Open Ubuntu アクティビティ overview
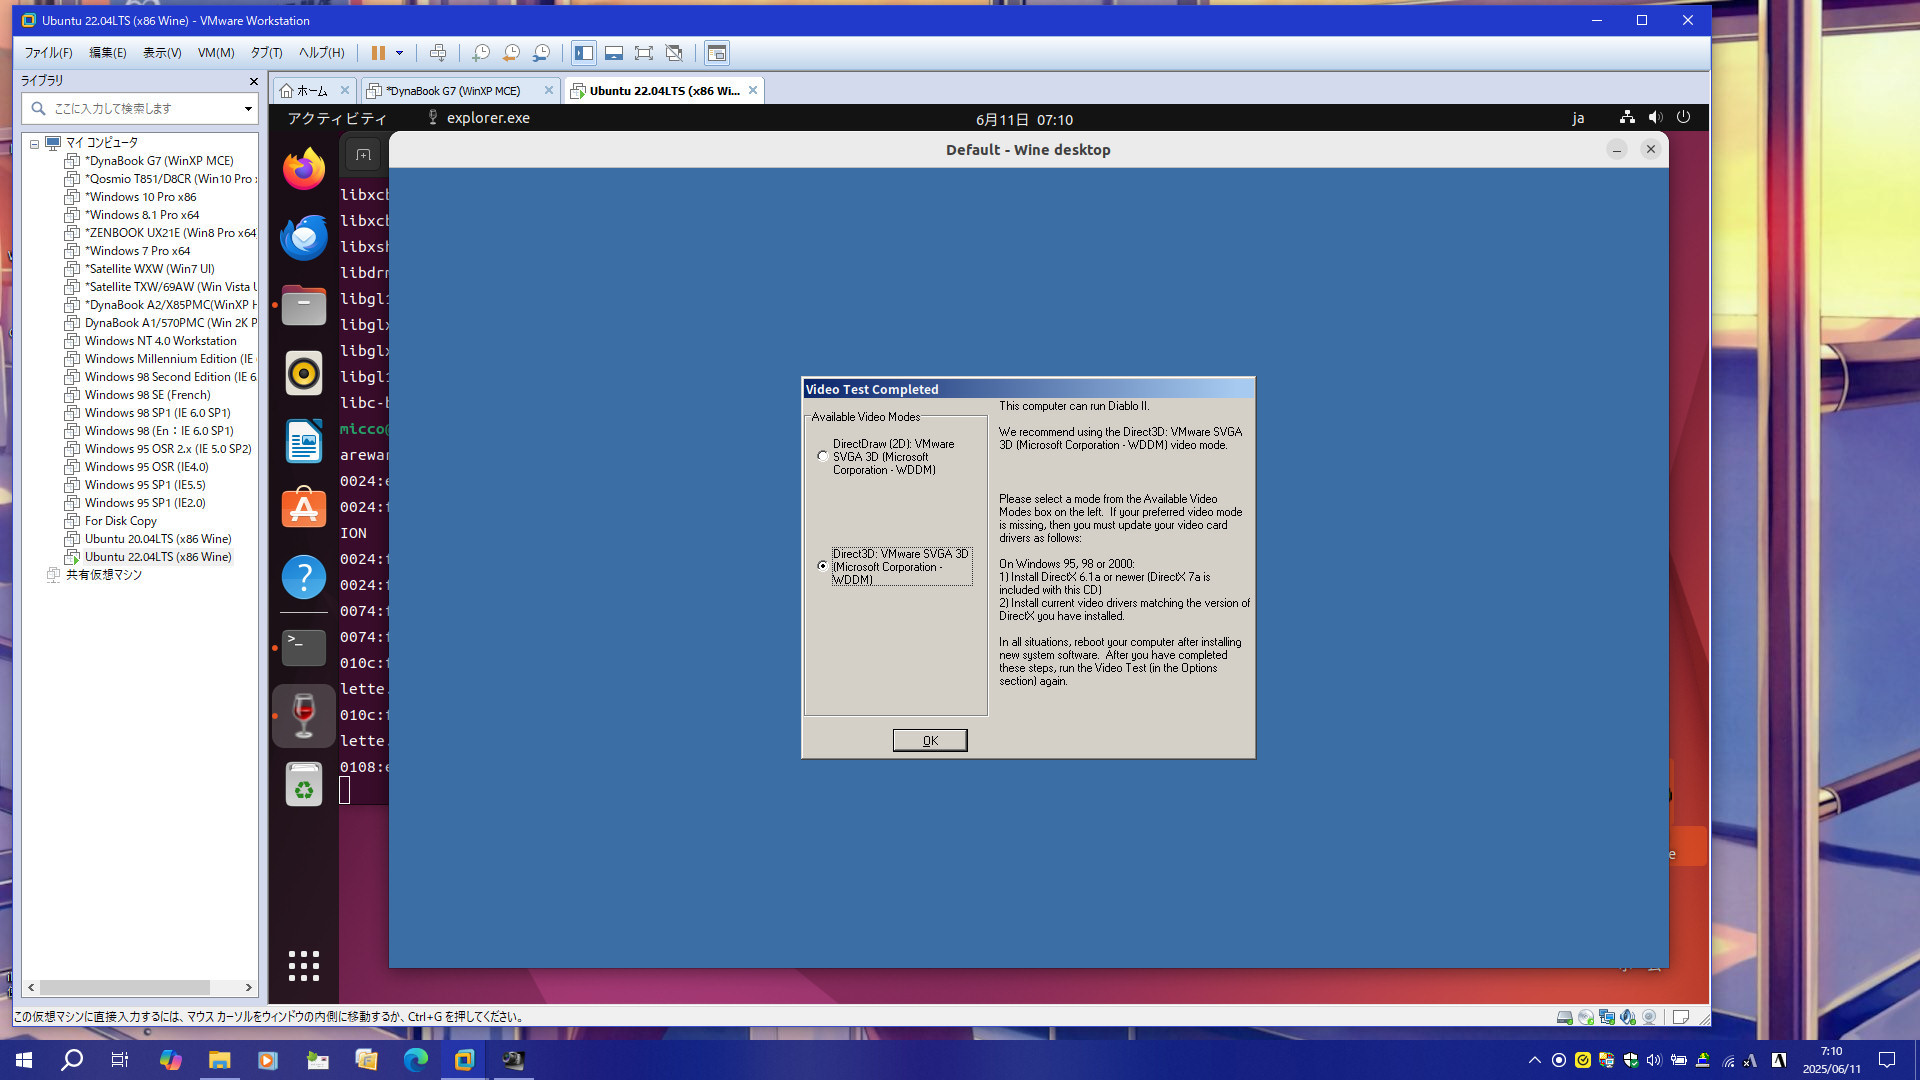The height and width of the screenshot is (1080, 1920). [x=337, y=118]
